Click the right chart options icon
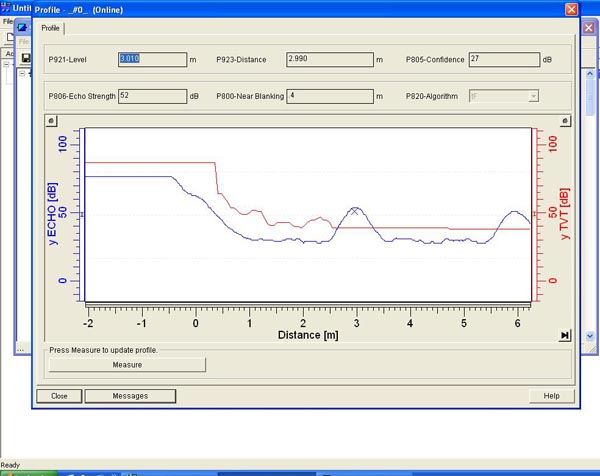Viewport: 600px width, 476px height. coord(565,121)
